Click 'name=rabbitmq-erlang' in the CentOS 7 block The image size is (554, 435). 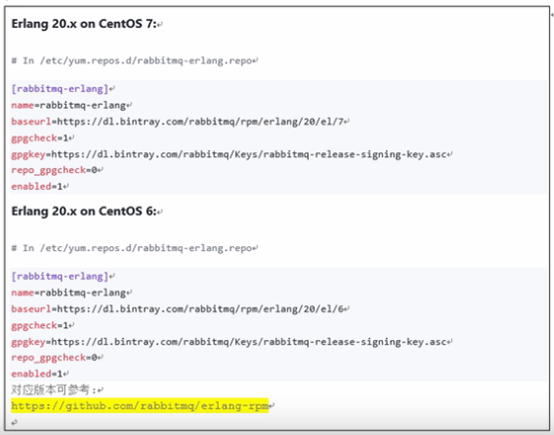(x=69, y=105)
